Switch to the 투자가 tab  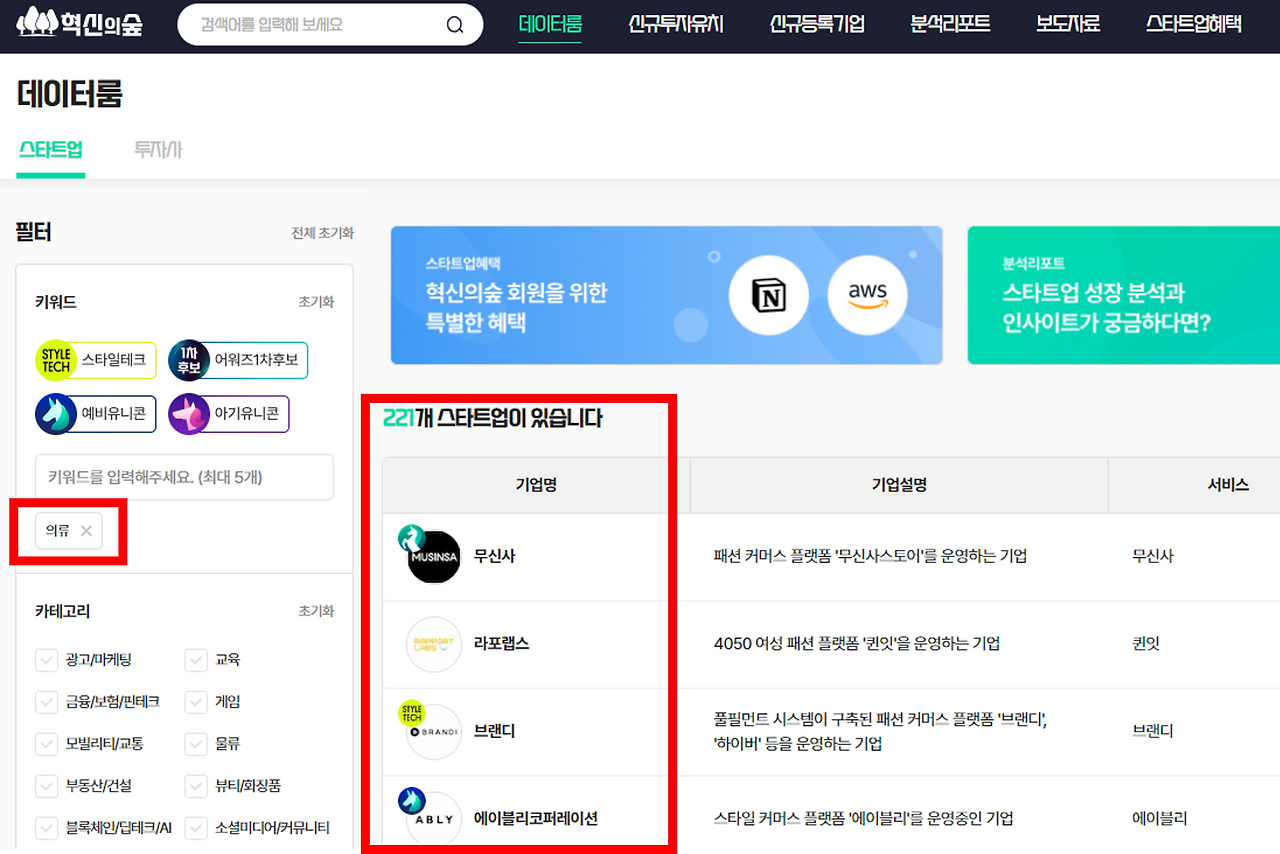coord(156,149)
